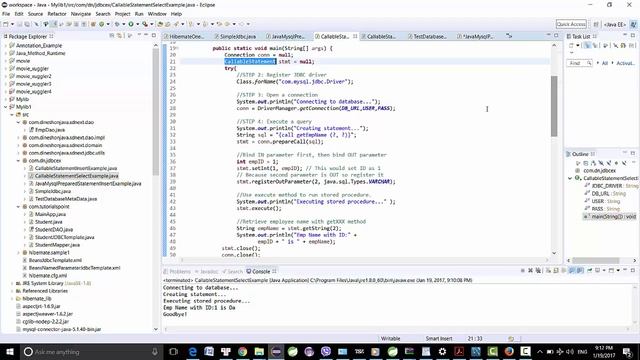
Task: Click the Outline horizontal scrollbar thumb
Action: click(596, 260)
